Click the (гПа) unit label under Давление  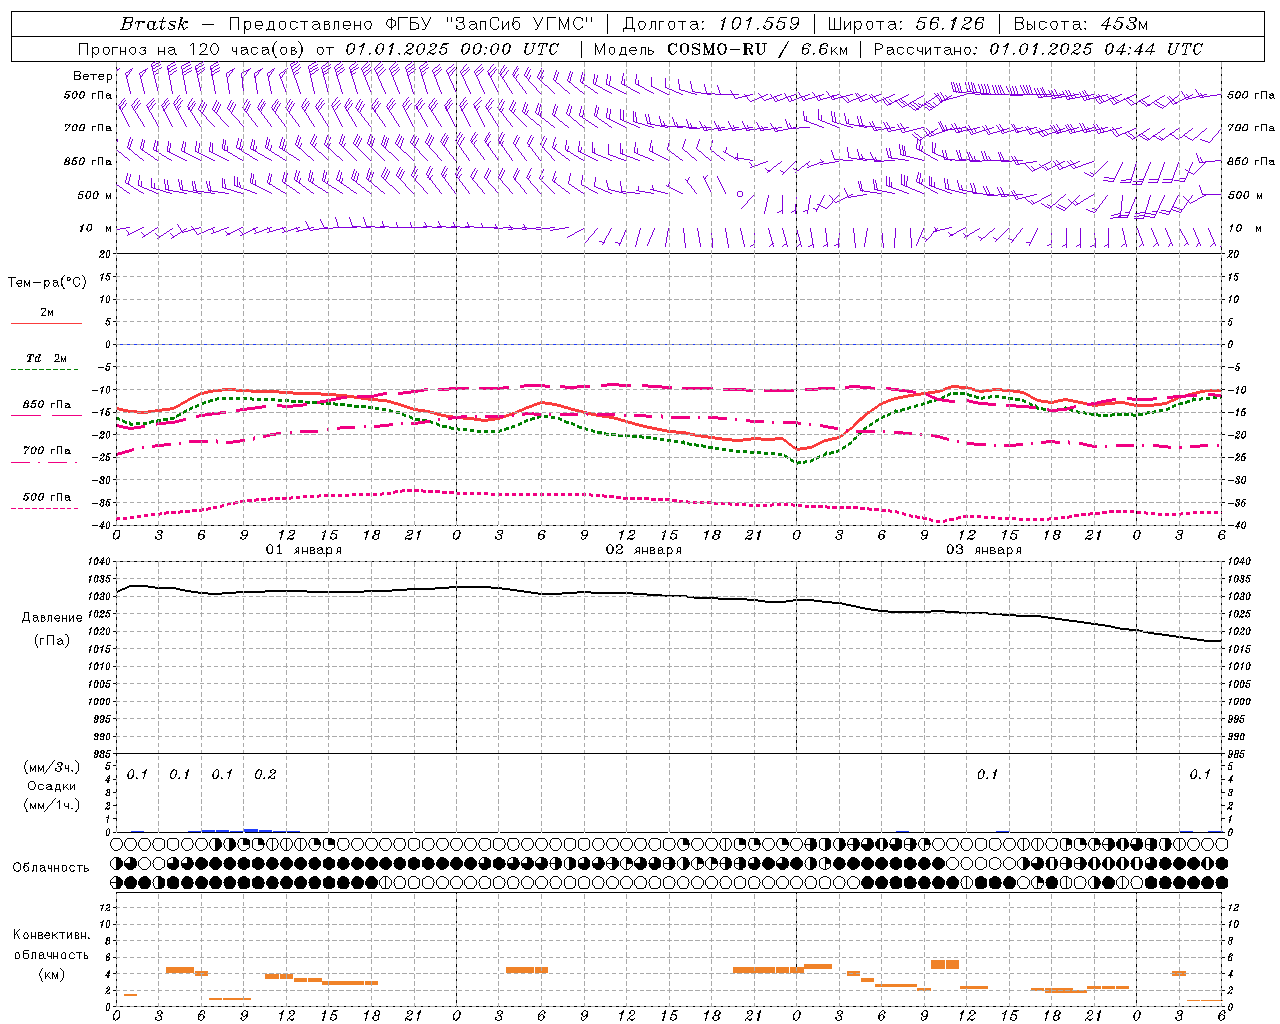(52, 641)
